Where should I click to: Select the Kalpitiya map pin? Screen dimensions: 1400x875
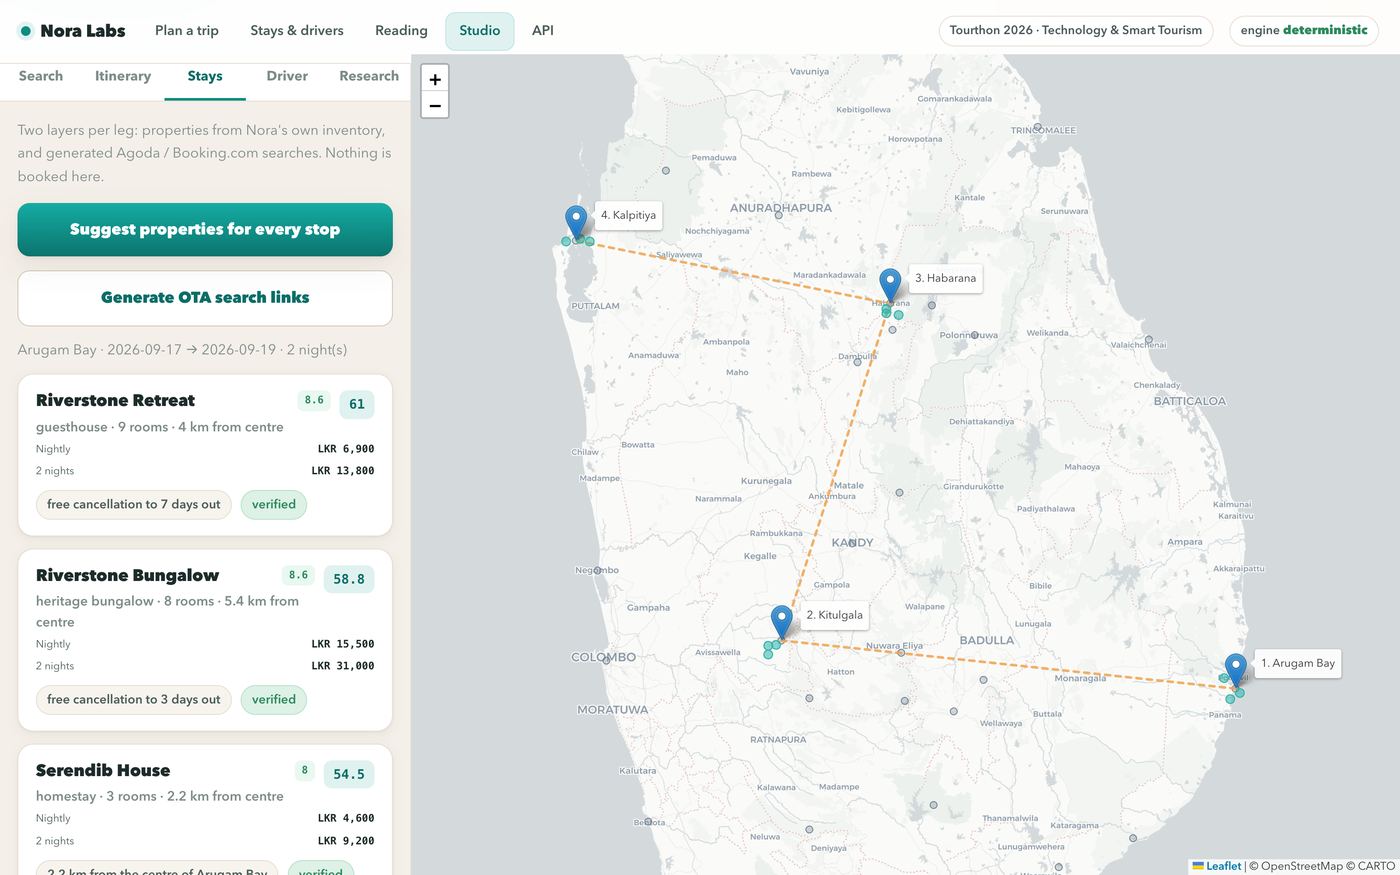tap(576, 222)
